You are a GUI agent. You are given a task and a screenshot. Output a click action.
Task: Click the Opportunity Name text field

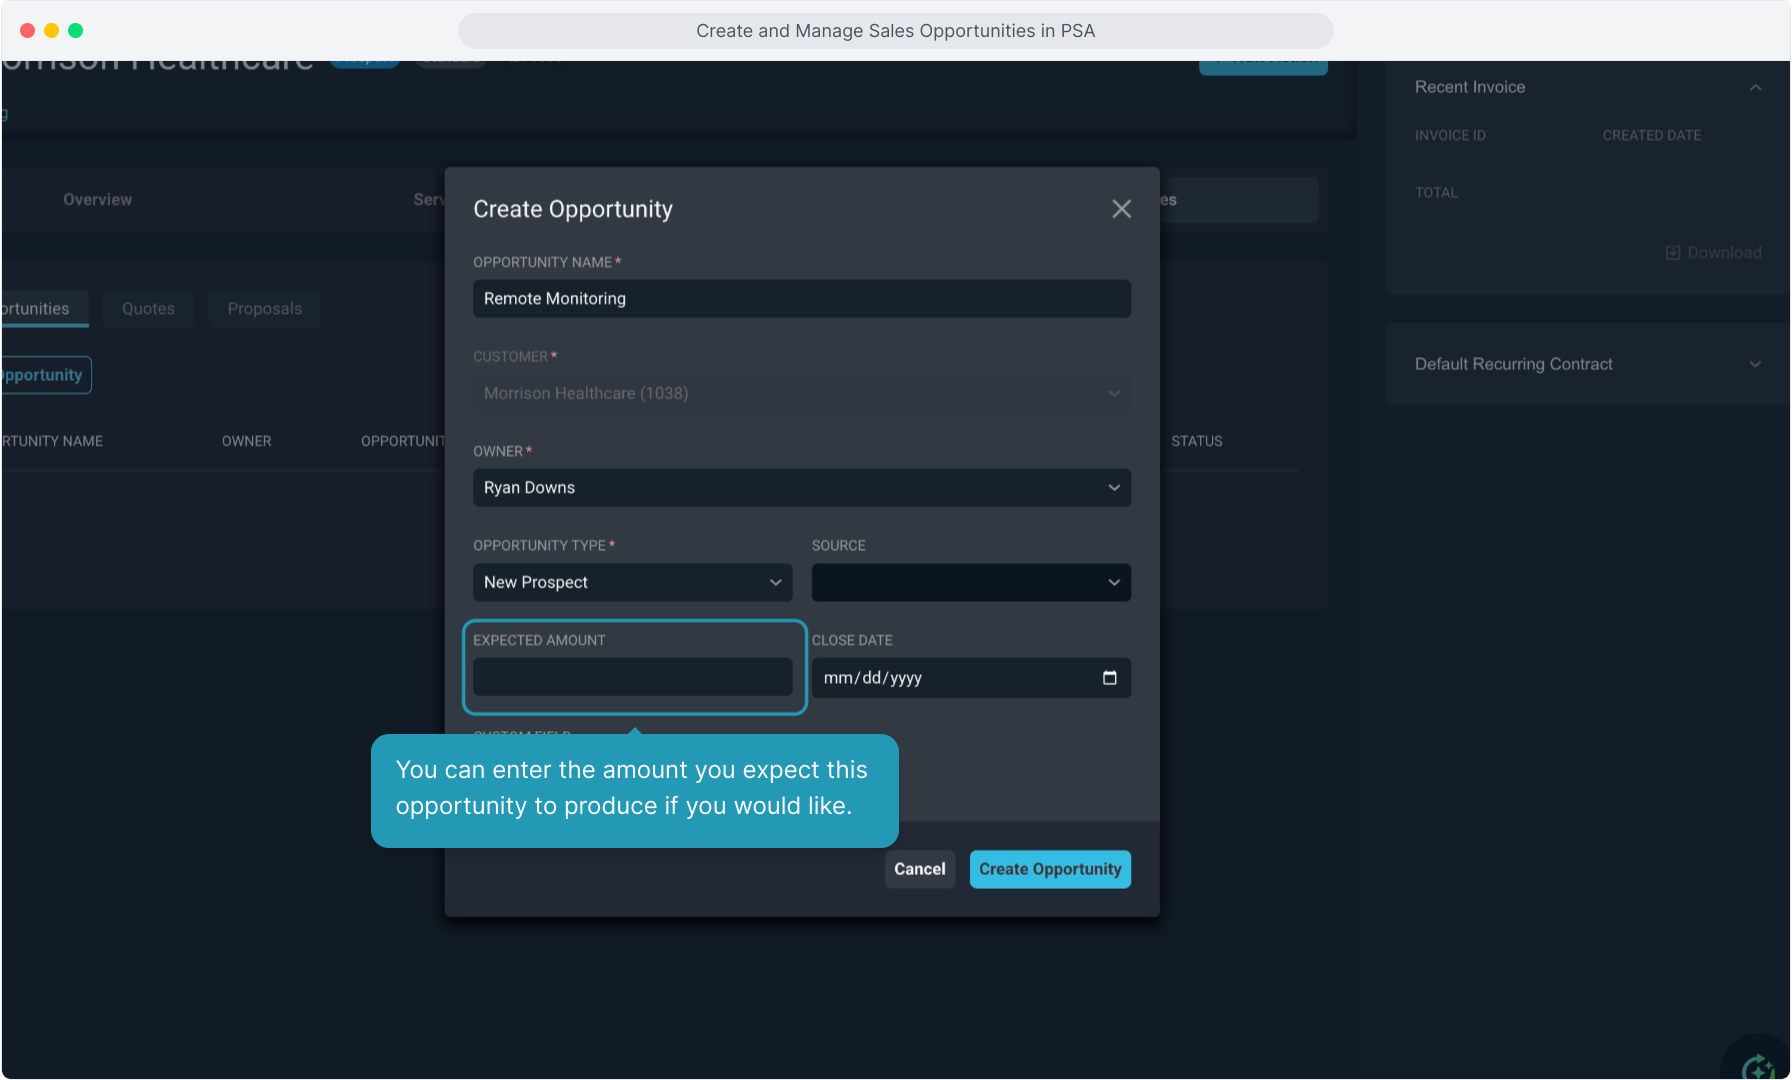click(x=801, y=299)
